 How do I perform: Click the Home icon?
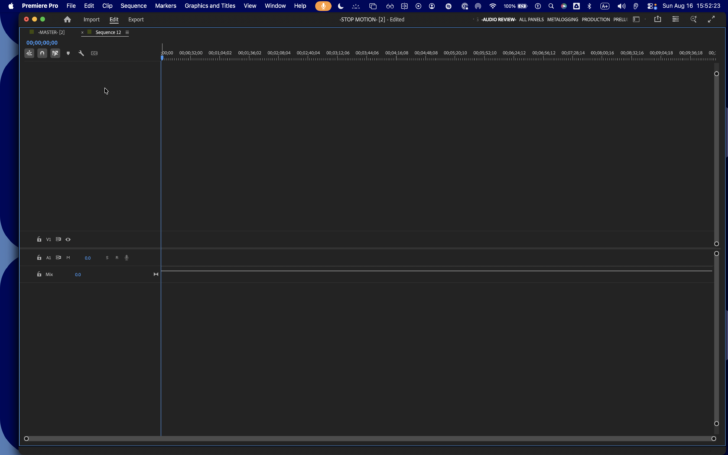pyautogui.click(x=67, y=20)
